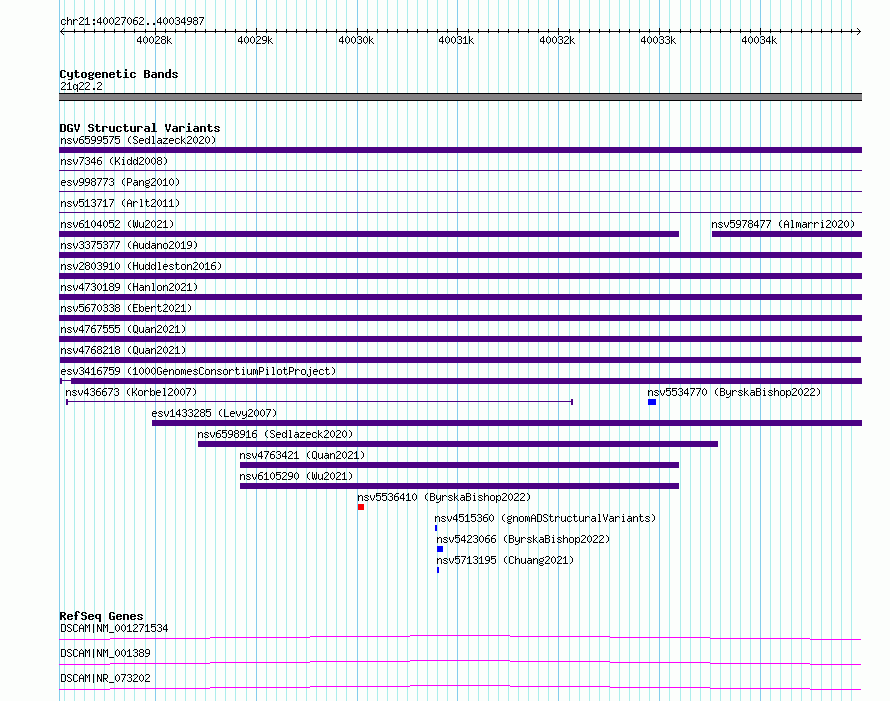This screenshot has height=701, width=890.
Task: Select the DGV Structural Variants track title
Action: pos(140,128)
